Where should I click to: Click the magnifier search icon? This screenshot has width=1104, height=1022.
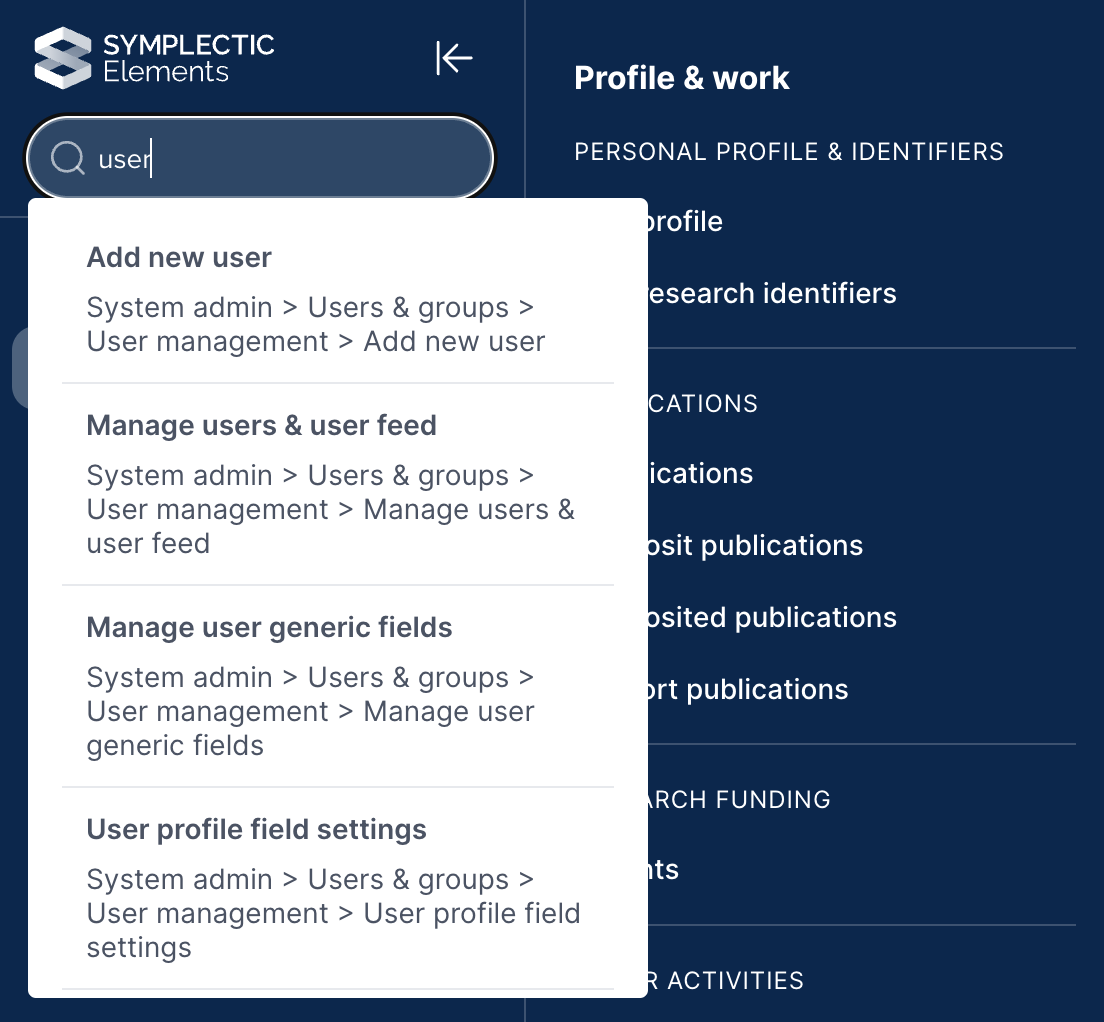pos(67,158)
